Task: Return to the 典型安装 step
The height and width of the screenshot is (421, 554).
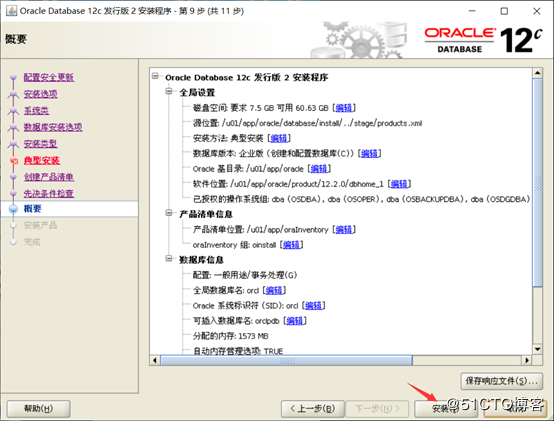Action: pyautogui.click(x=42, y=160)
